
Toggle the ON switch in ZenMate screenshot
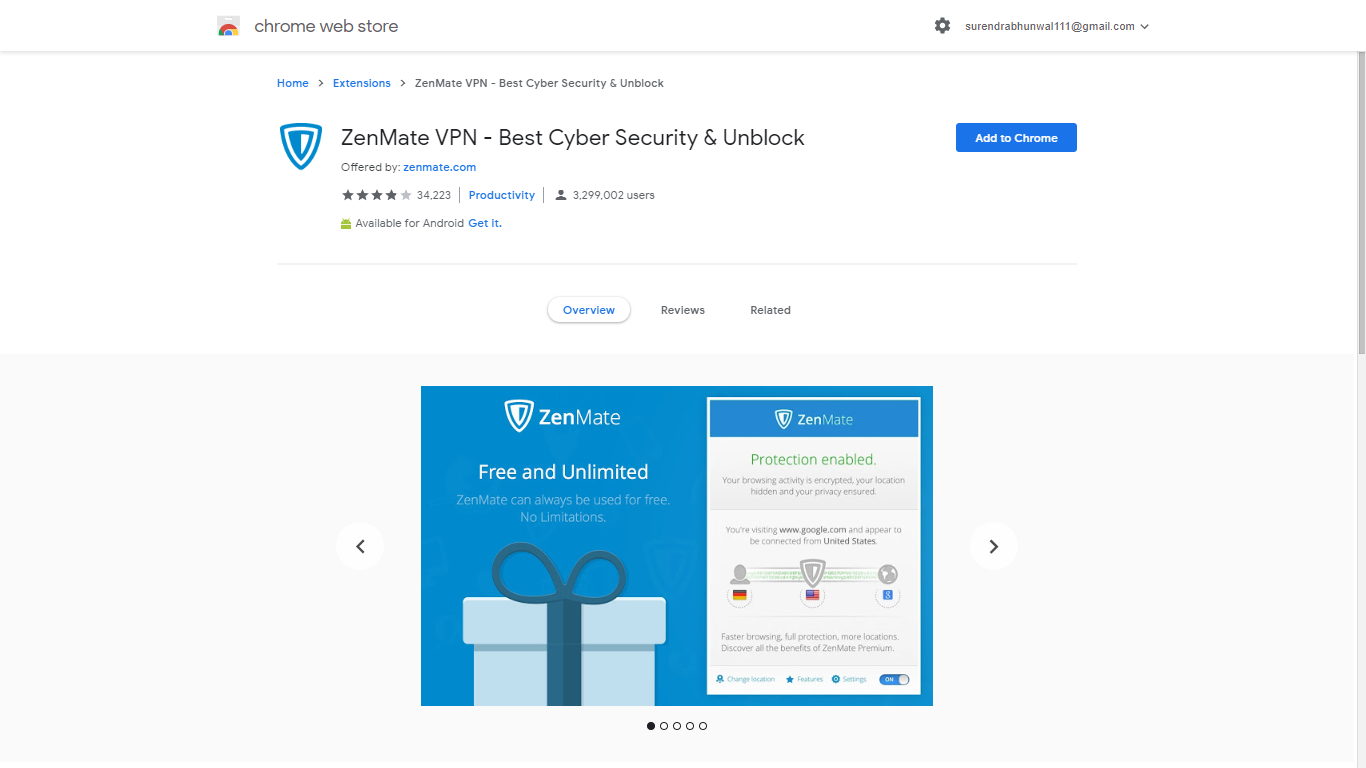coord(894,680)
